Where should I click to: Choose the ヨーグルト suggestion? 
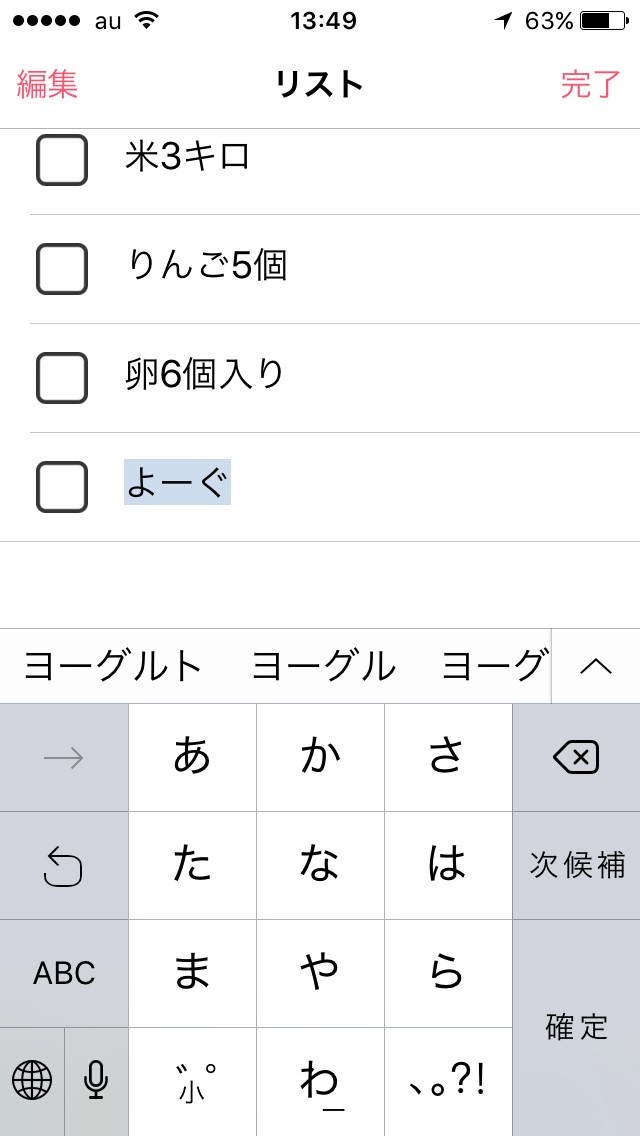click(113, 666)
